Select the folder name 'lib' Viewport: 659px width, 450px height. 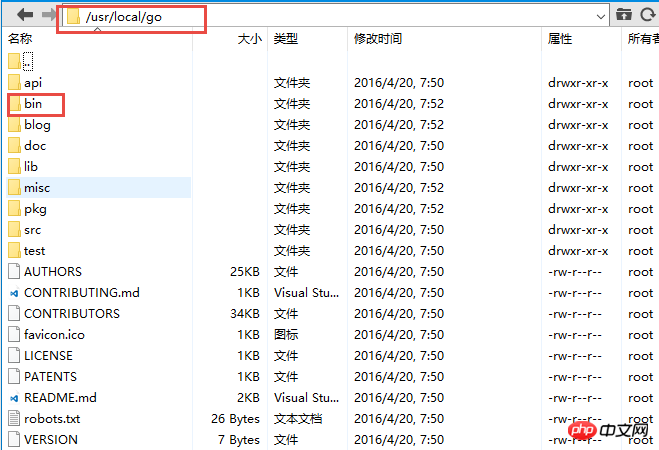tap(31, 166)
